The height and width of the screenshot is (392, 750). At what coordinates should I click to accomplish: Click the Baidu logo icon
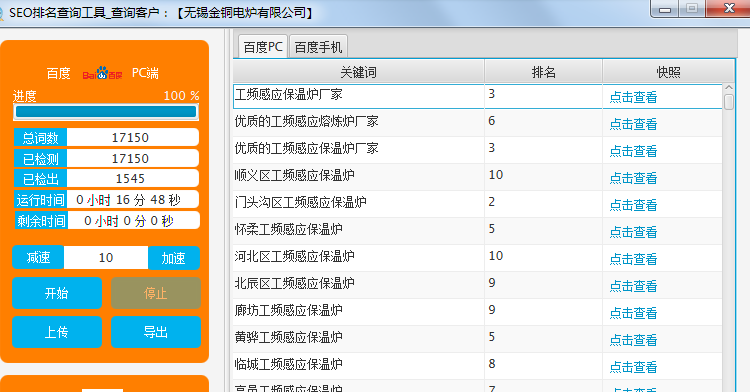tap(102, 73)
